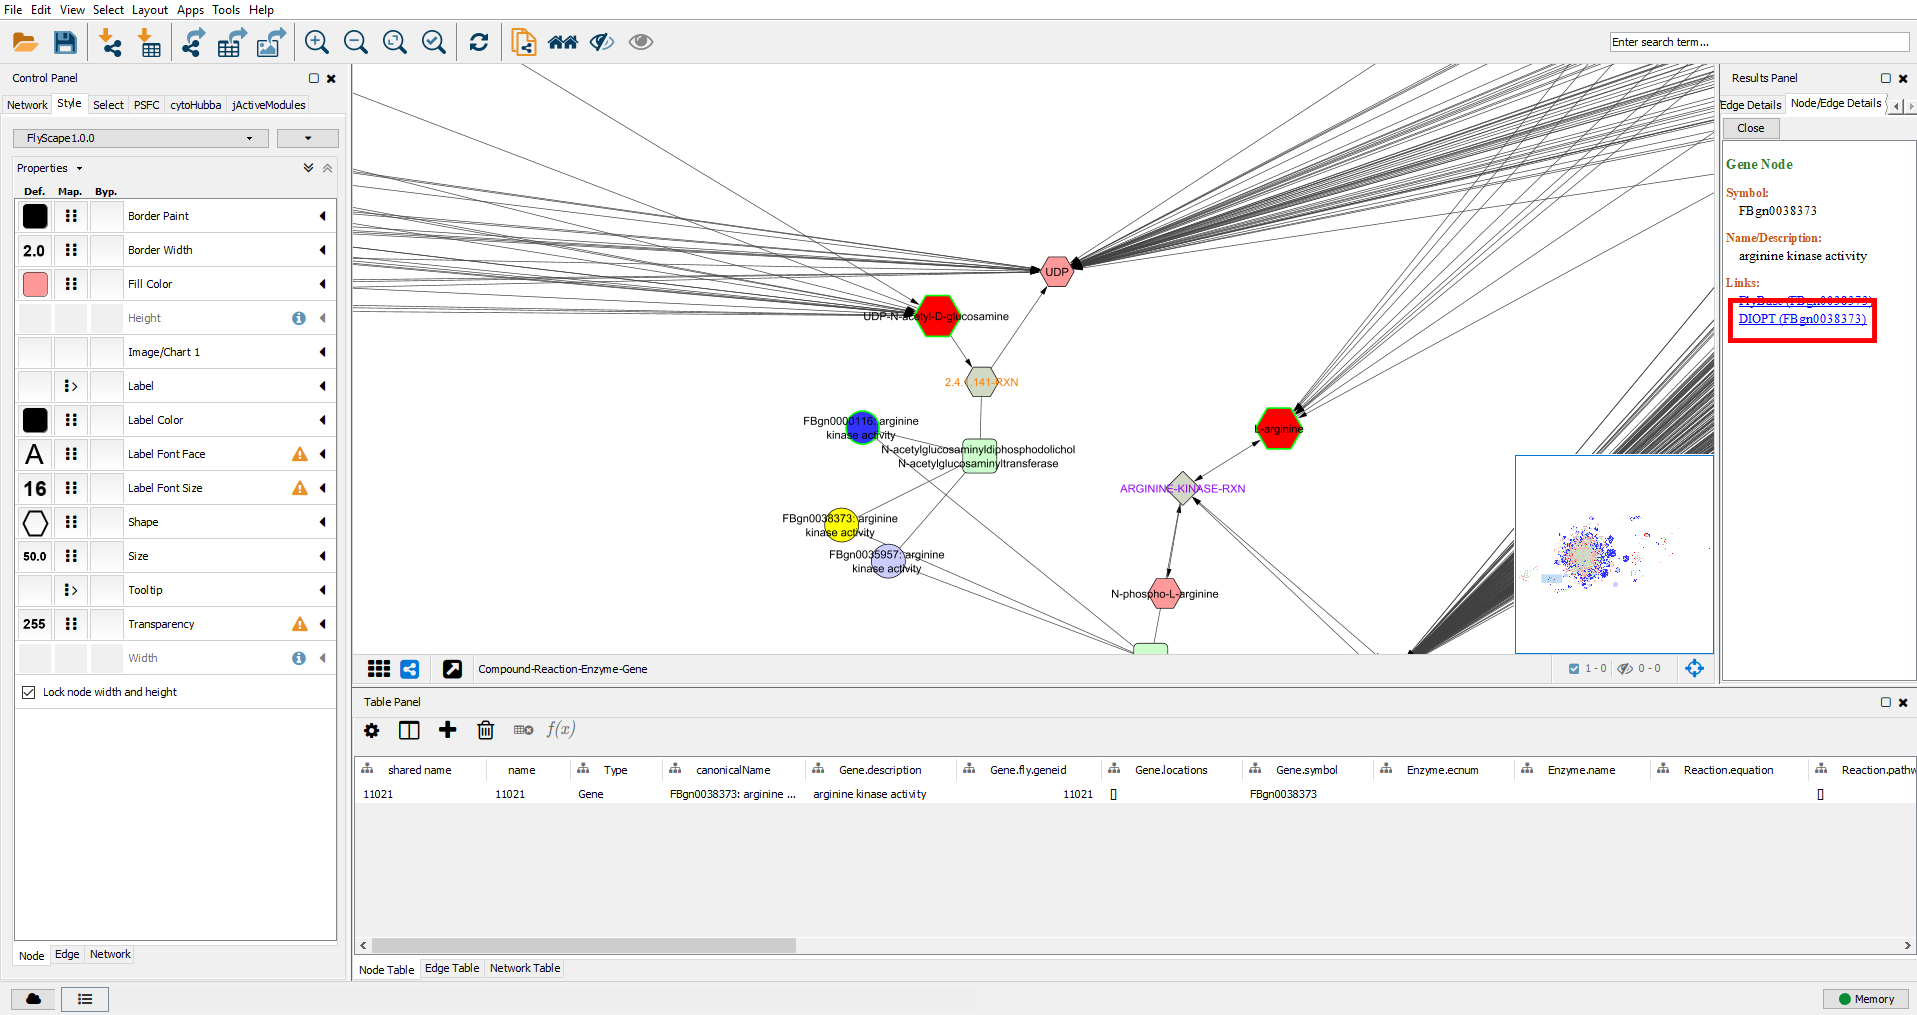
Task: Open FlyScape1.0.0 style dropdown
Action: tap(141, 138)
